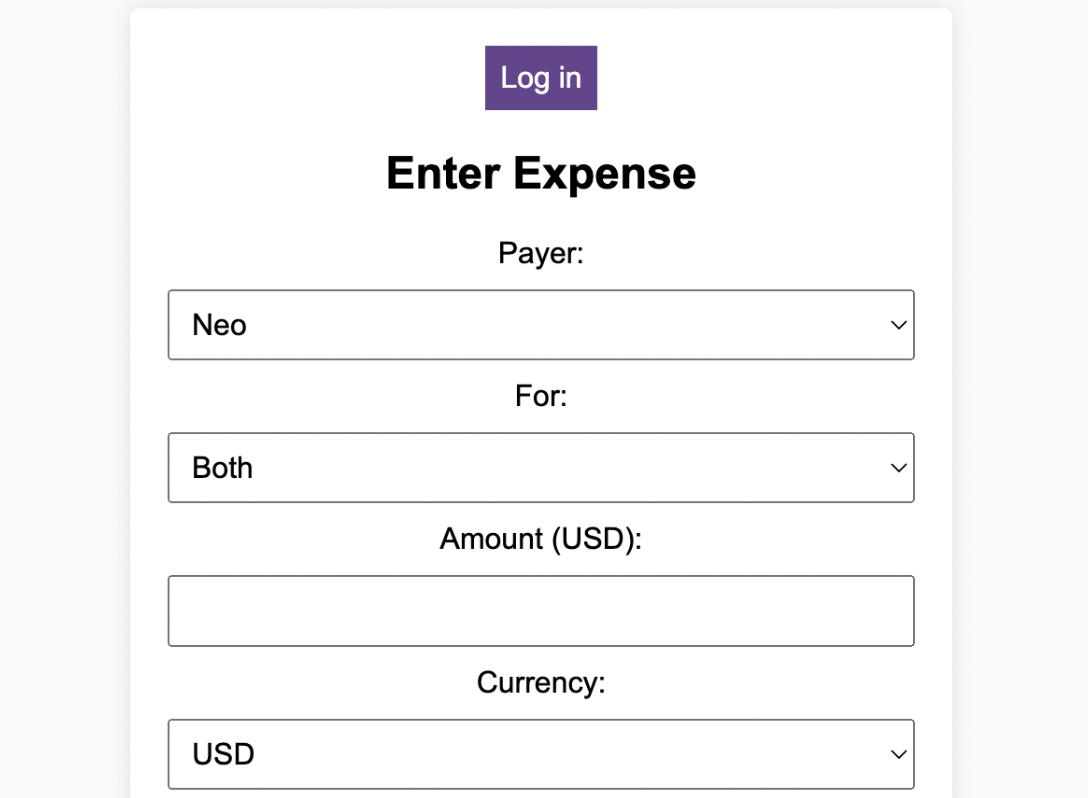Click the Enter Expense heading

point(540,172)
